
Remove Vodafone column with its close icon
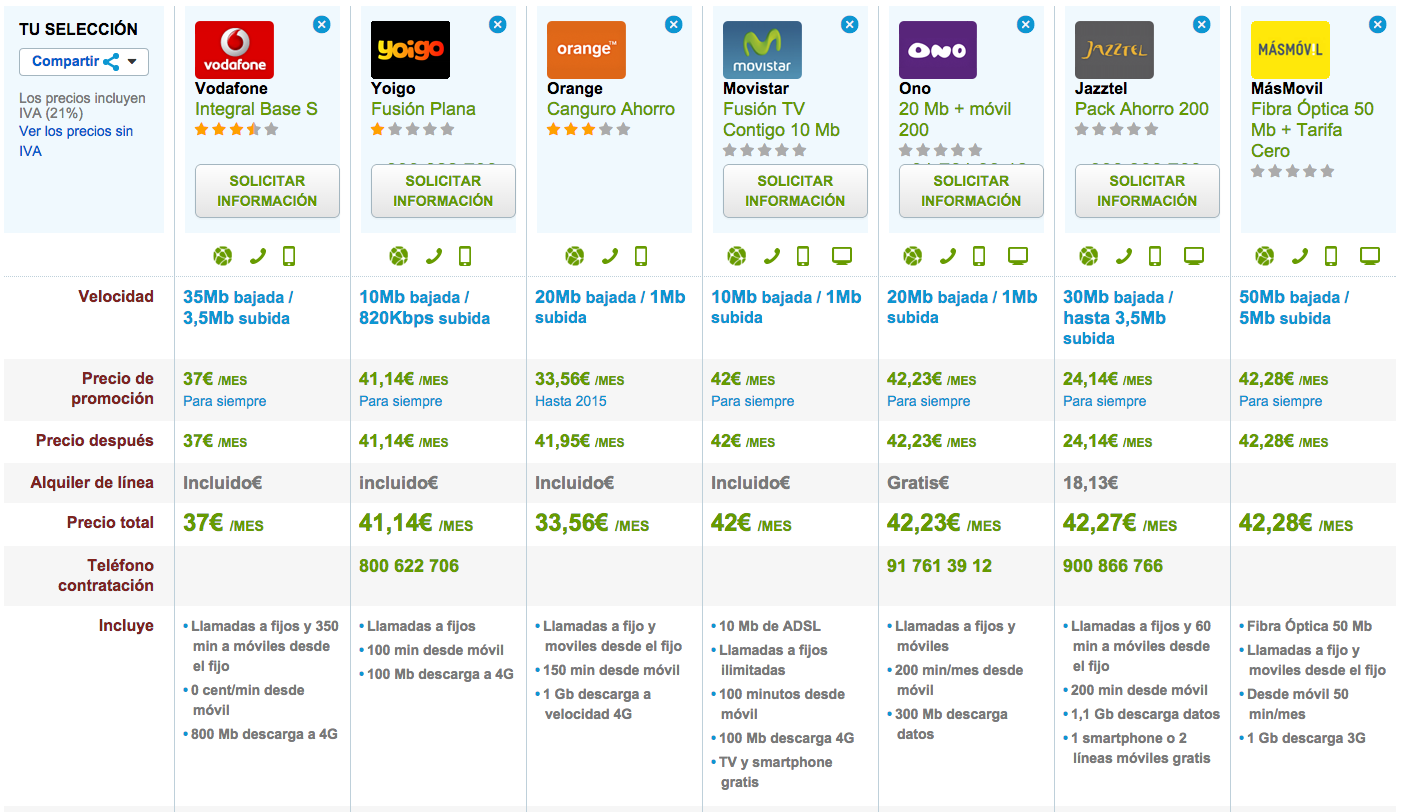click(321, 25)
